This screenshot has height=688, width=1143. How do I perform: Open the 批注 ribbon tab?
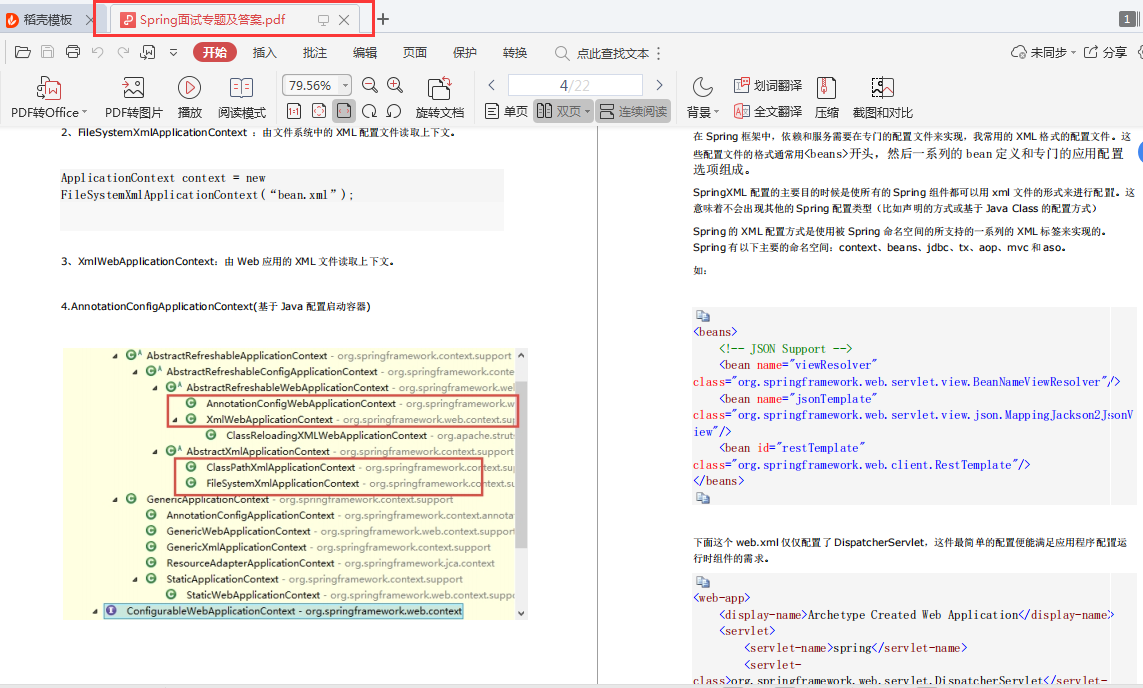coord(315,52)
